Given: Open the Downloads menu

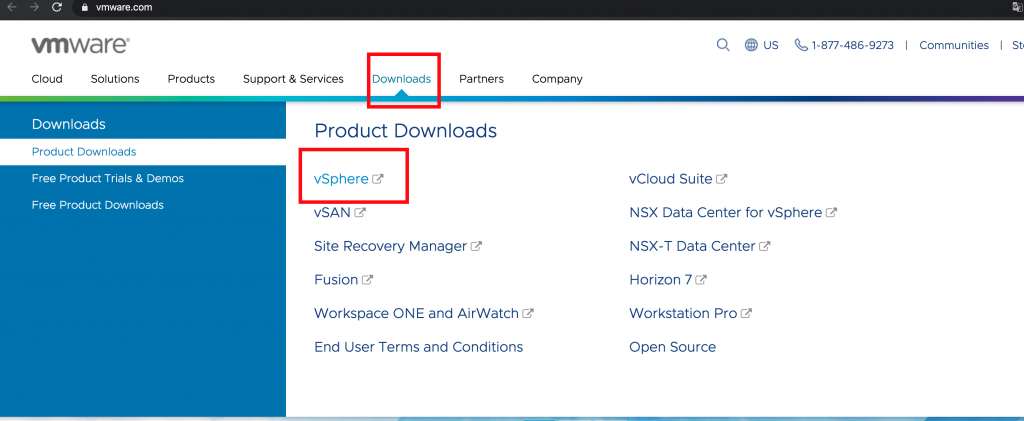Looking at the screenshot, I should (x=401, y=79).
